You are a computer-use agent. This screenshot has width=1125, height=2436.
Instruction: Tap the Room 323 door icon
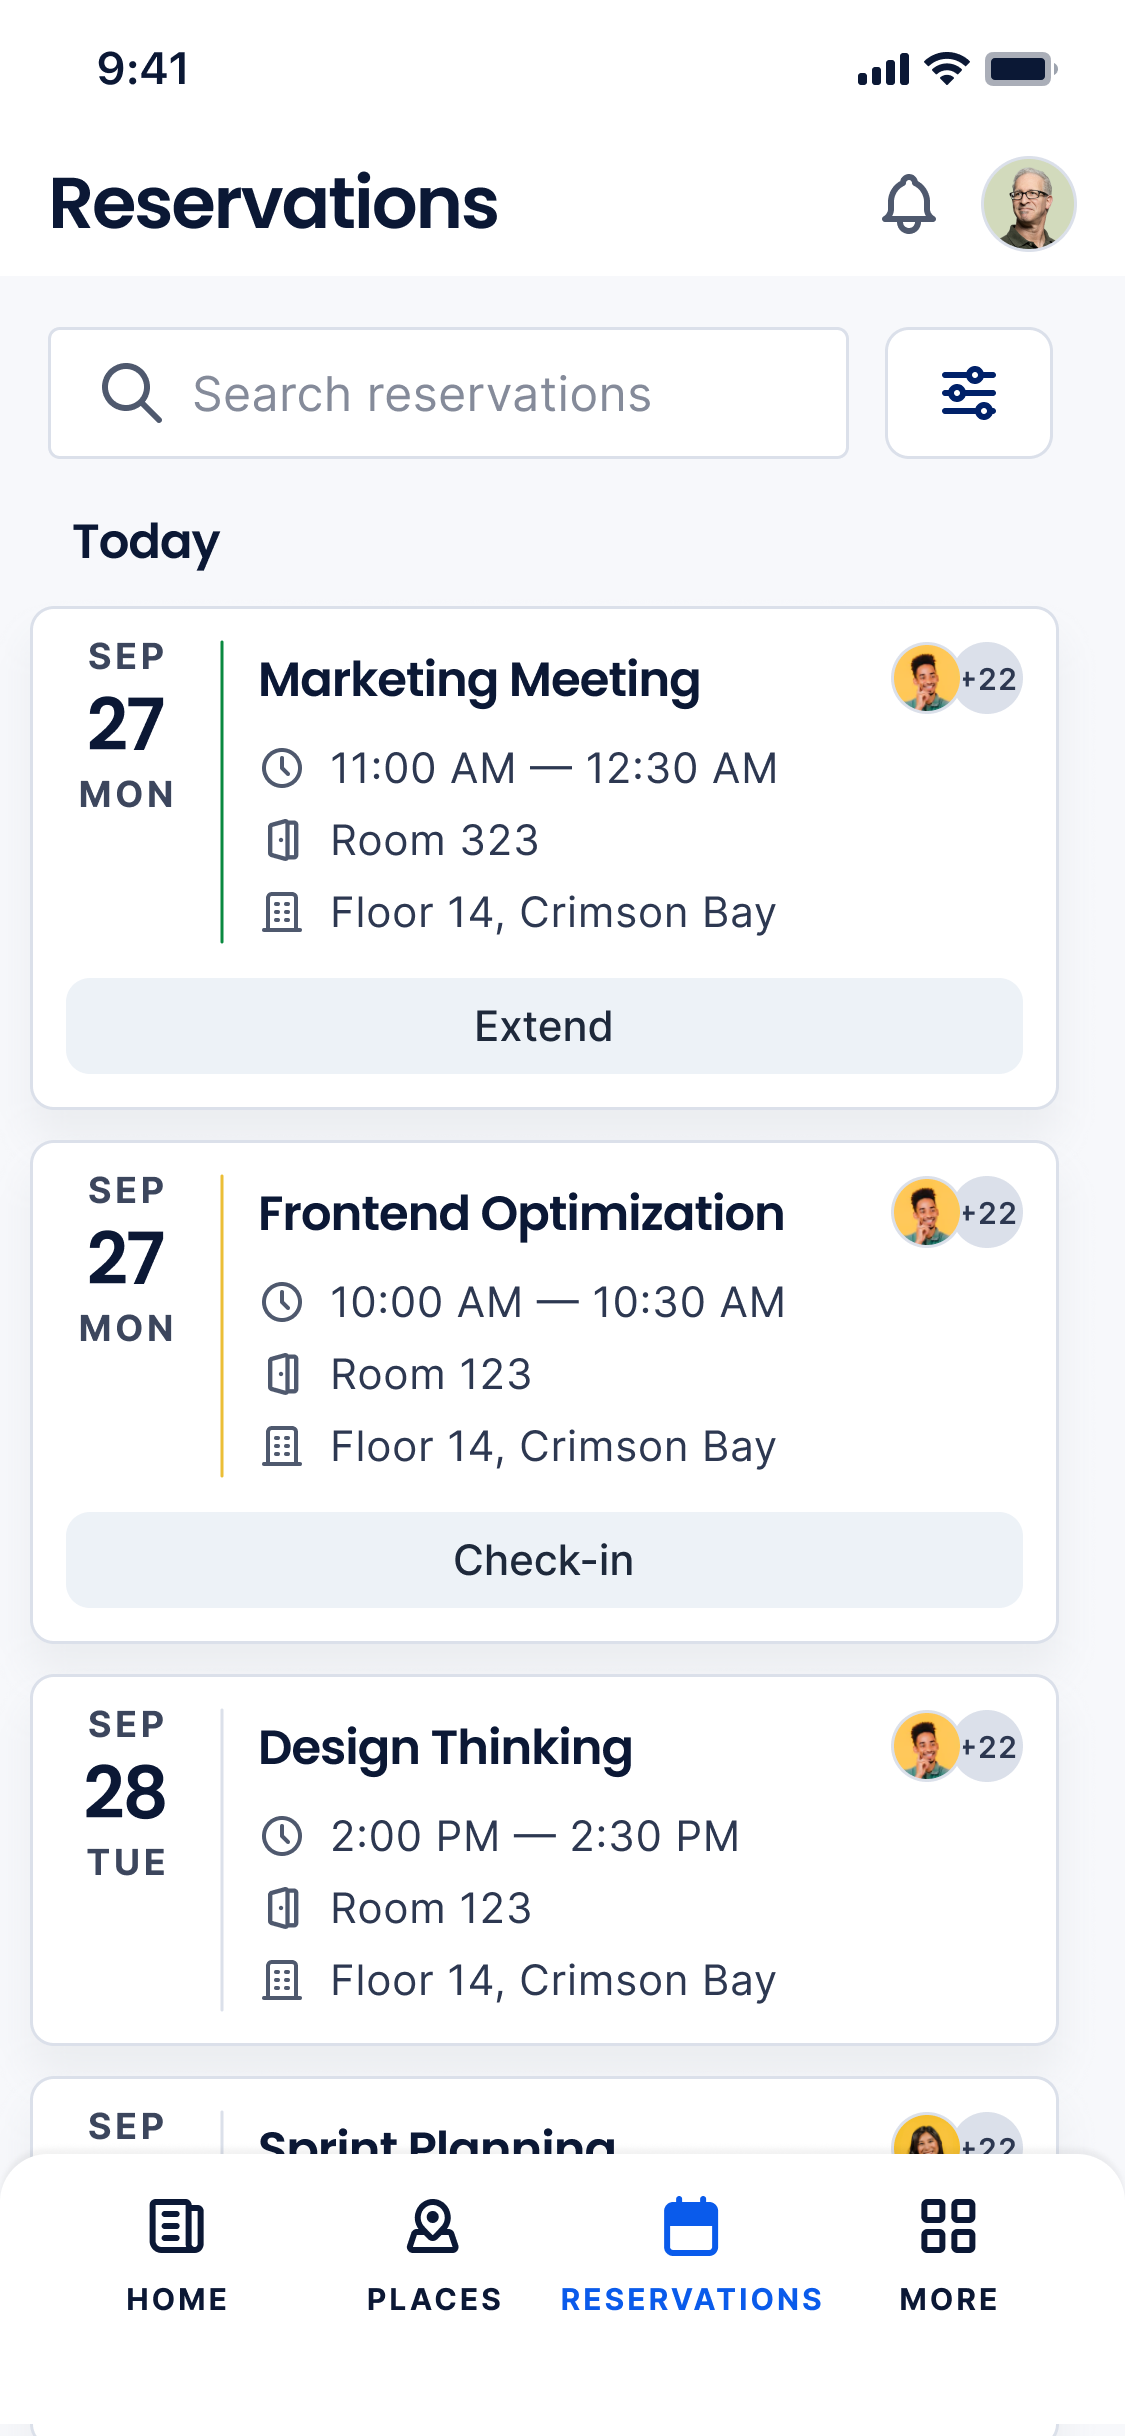[x=282, y=840]
